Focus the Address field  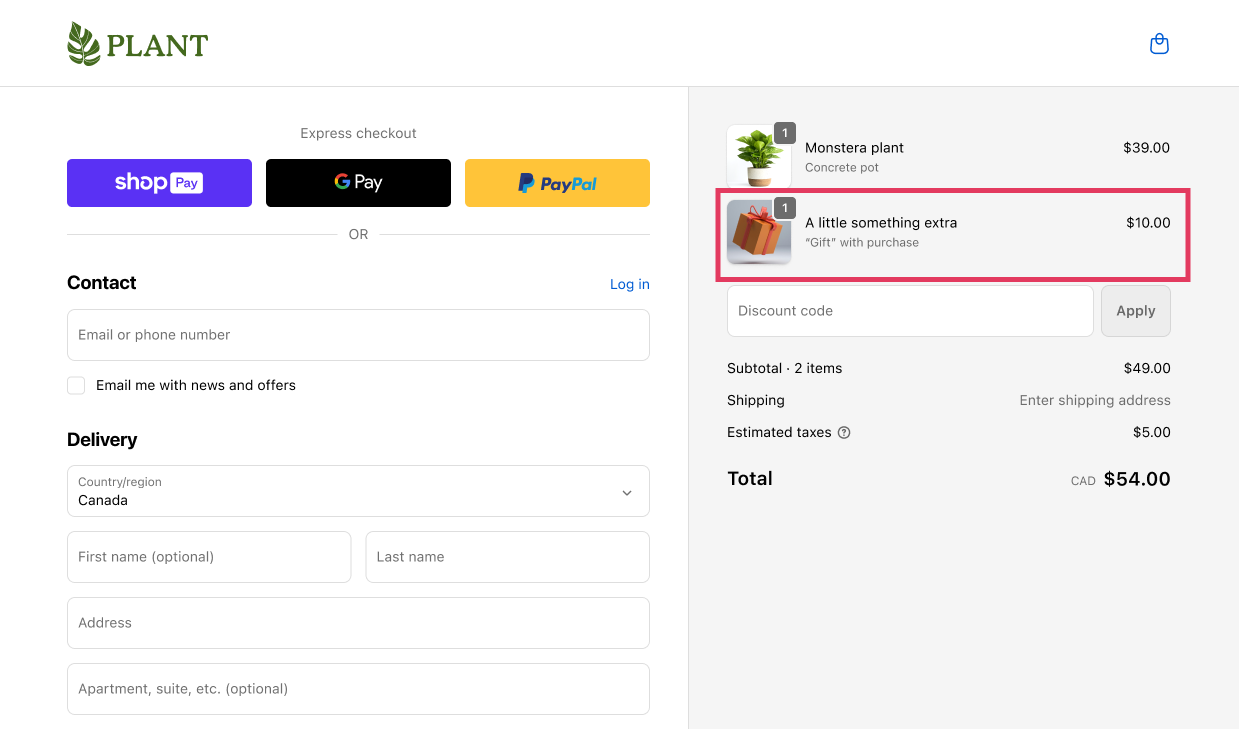pos(358,623)
